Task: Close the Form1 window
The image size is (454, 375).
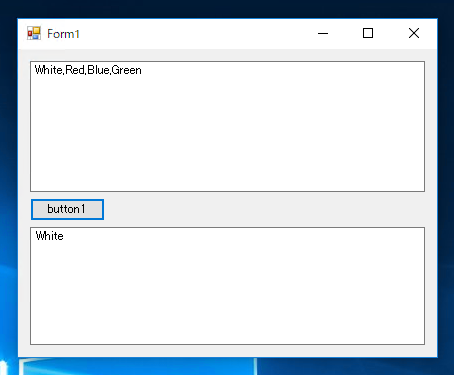Action: [x=414, y=33]
